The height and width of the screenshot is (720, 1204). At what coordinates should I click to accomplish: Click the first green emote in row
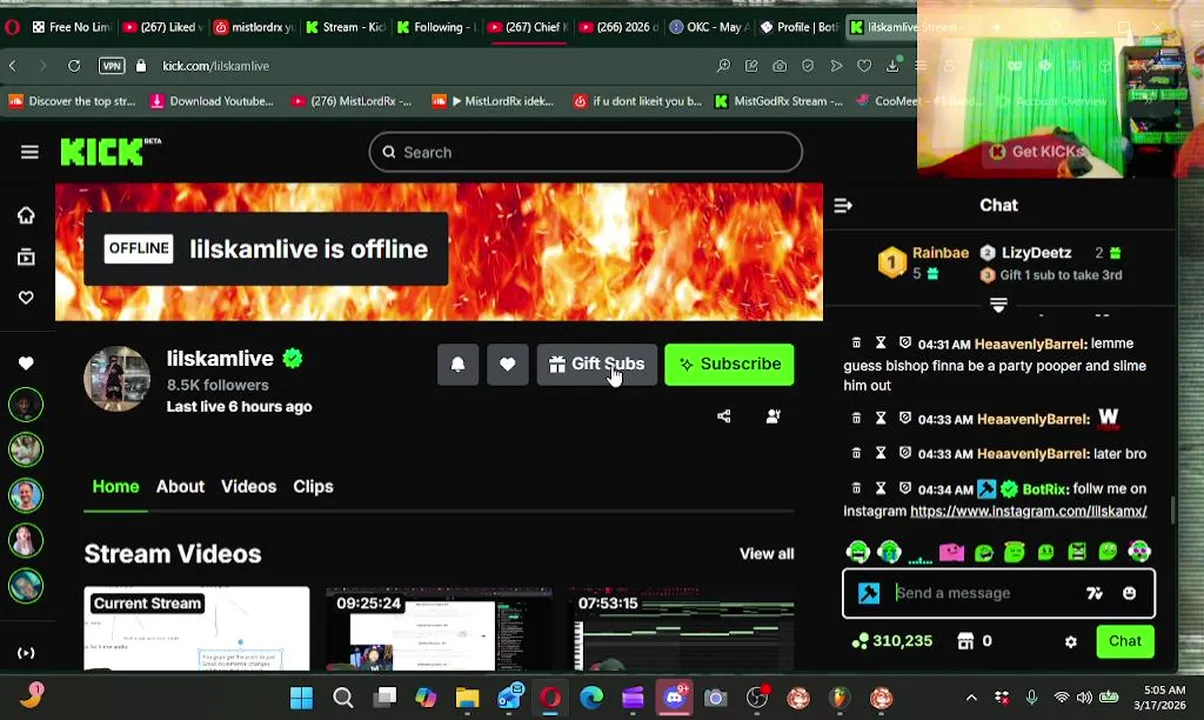857,552
